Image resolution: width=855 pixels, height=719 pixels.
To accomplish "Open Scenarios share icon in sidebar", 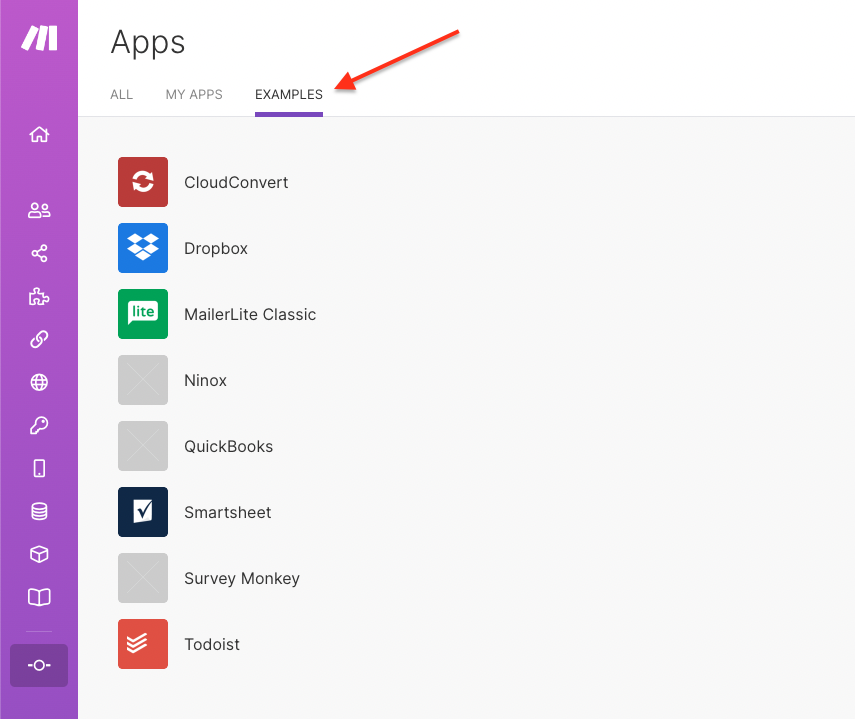I will click(39, 253).
